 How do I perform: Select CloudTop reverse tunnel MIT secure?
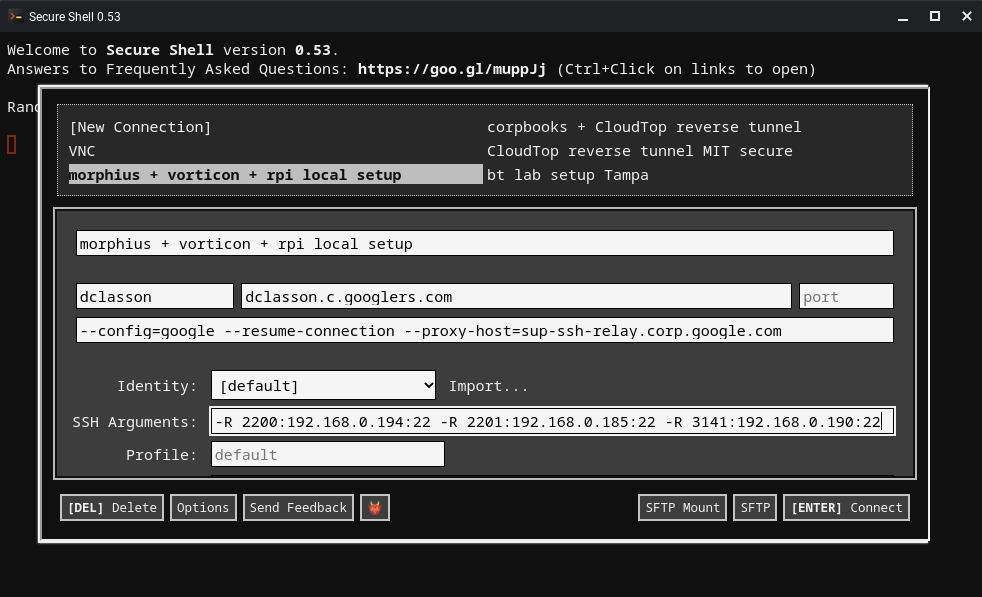pyautogui.click(x=639, y=151)
